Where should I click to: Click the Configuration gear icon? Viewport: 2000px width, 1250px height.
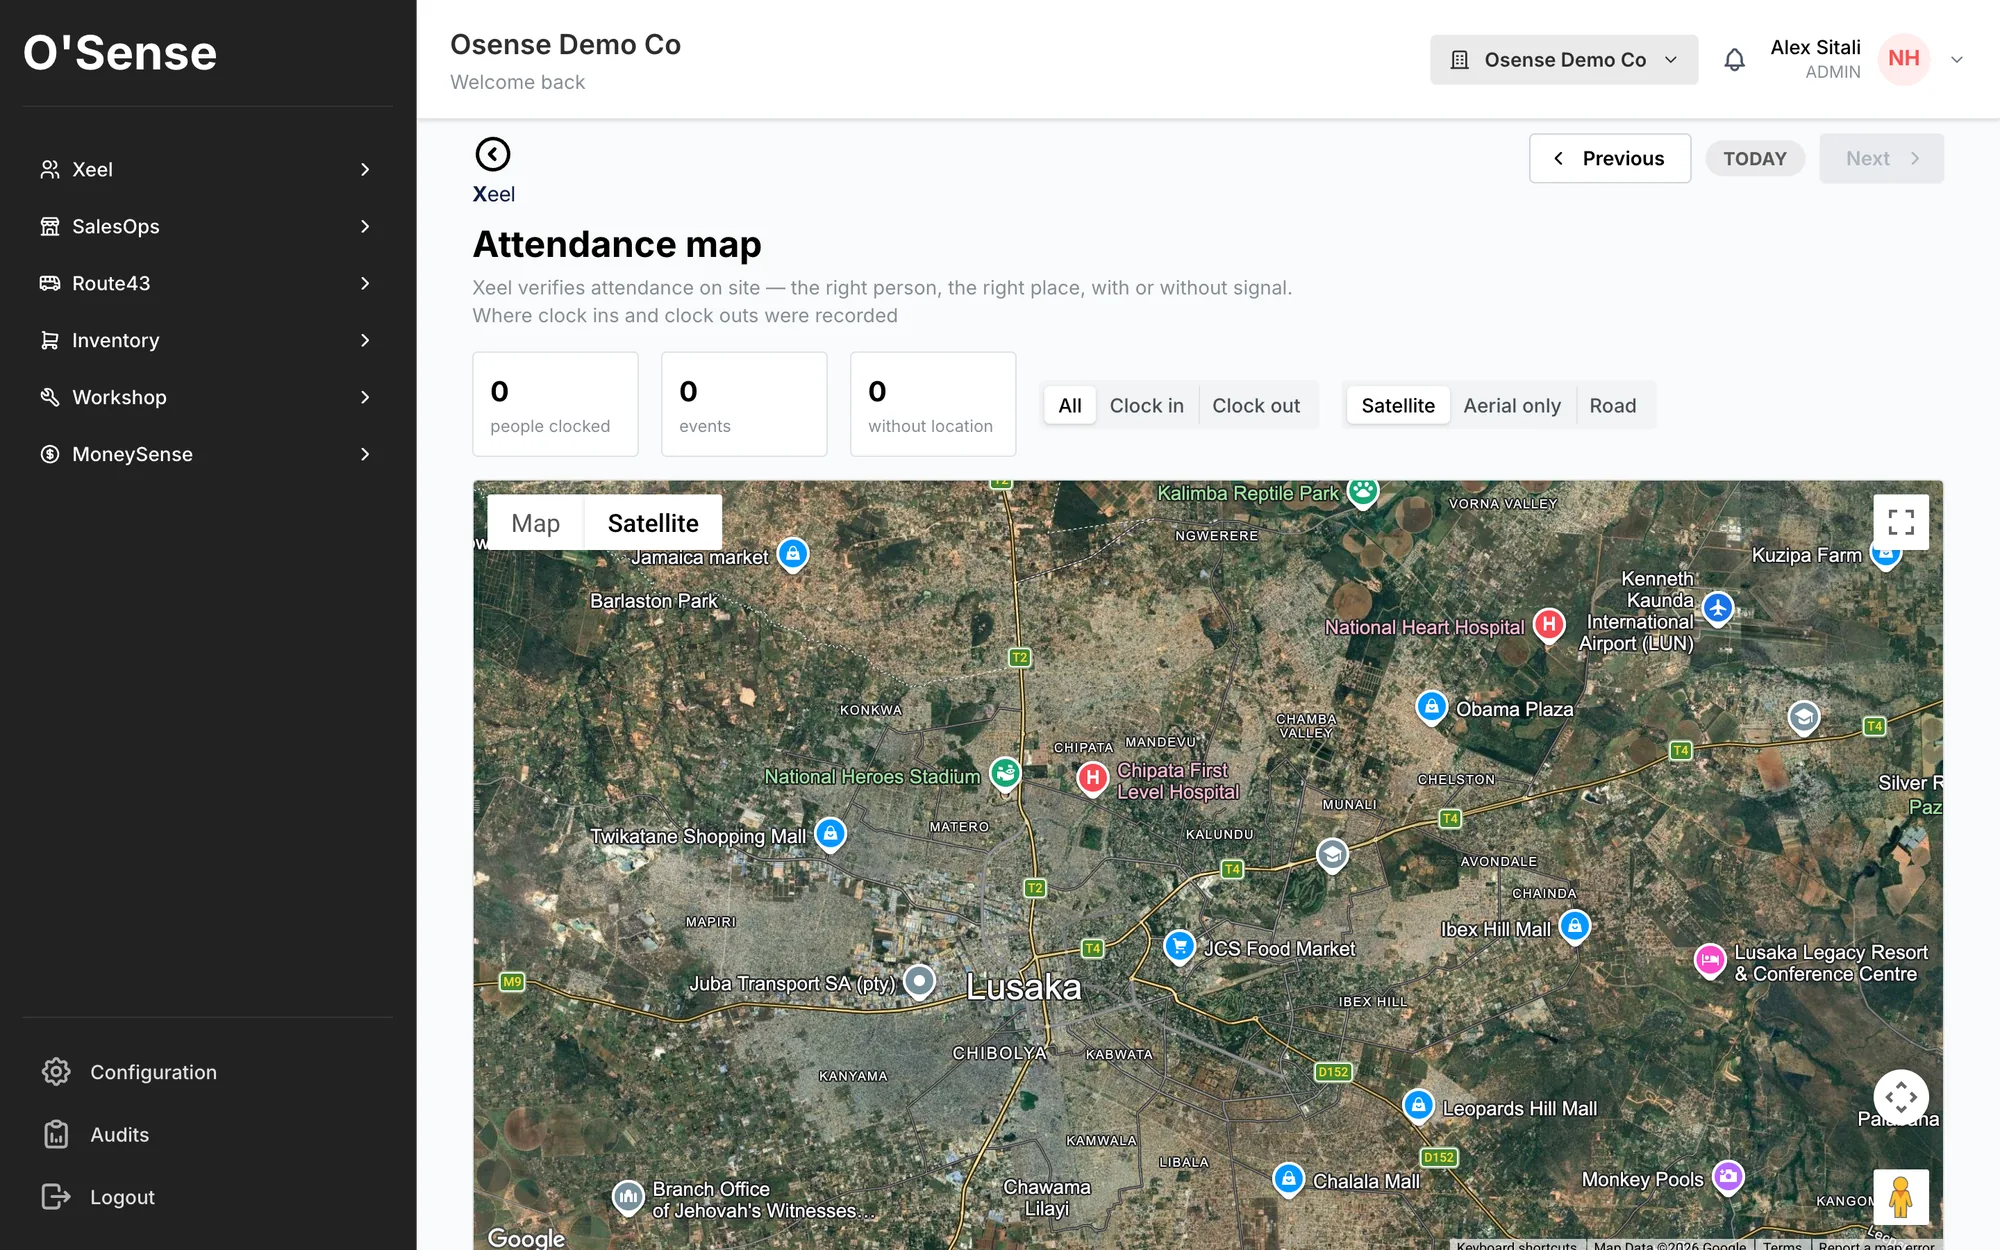click(56, 1072)
